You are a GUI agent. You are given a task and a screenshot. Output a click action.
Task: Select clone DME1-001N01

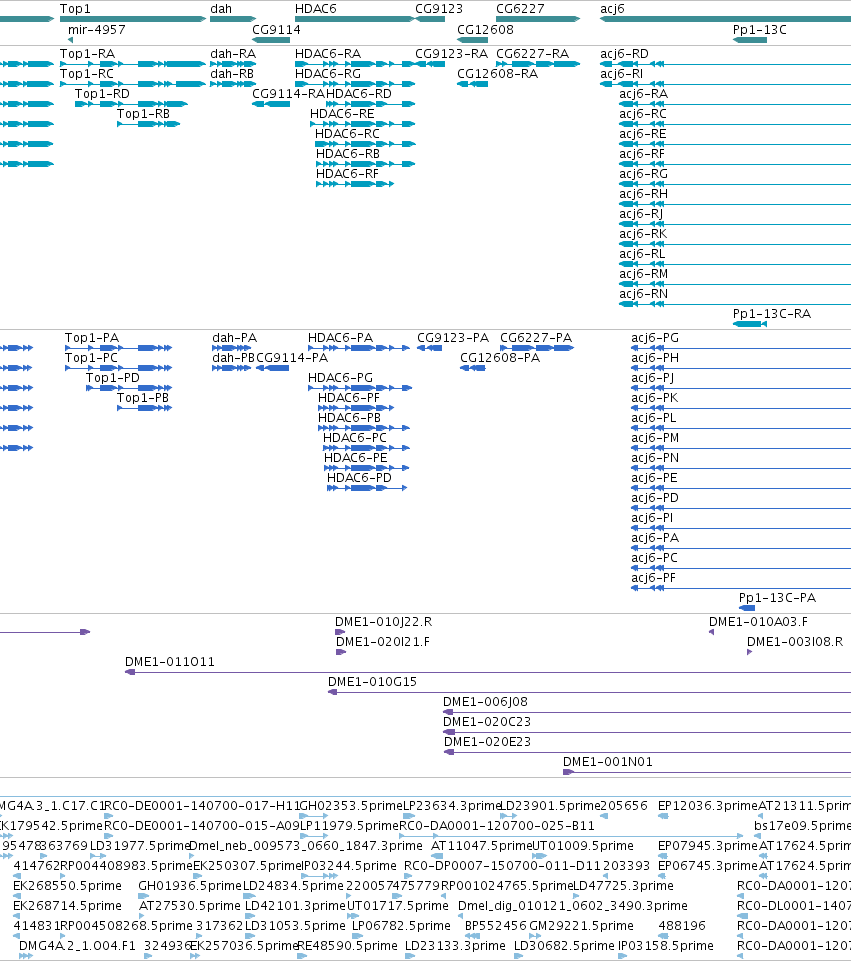click(707, 772)
